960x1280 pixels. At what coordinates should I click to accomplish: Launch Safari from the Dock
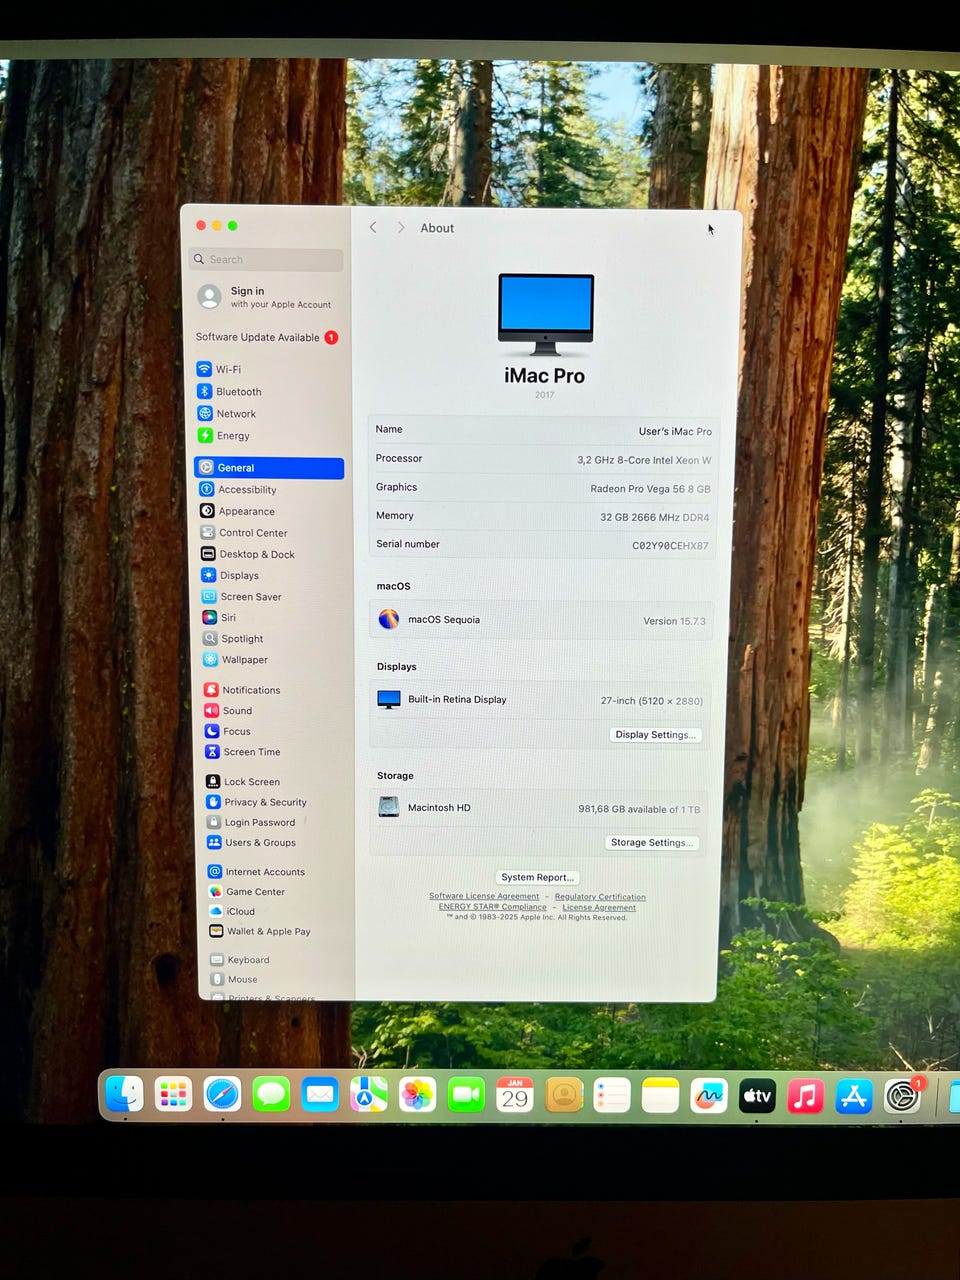222,1094
